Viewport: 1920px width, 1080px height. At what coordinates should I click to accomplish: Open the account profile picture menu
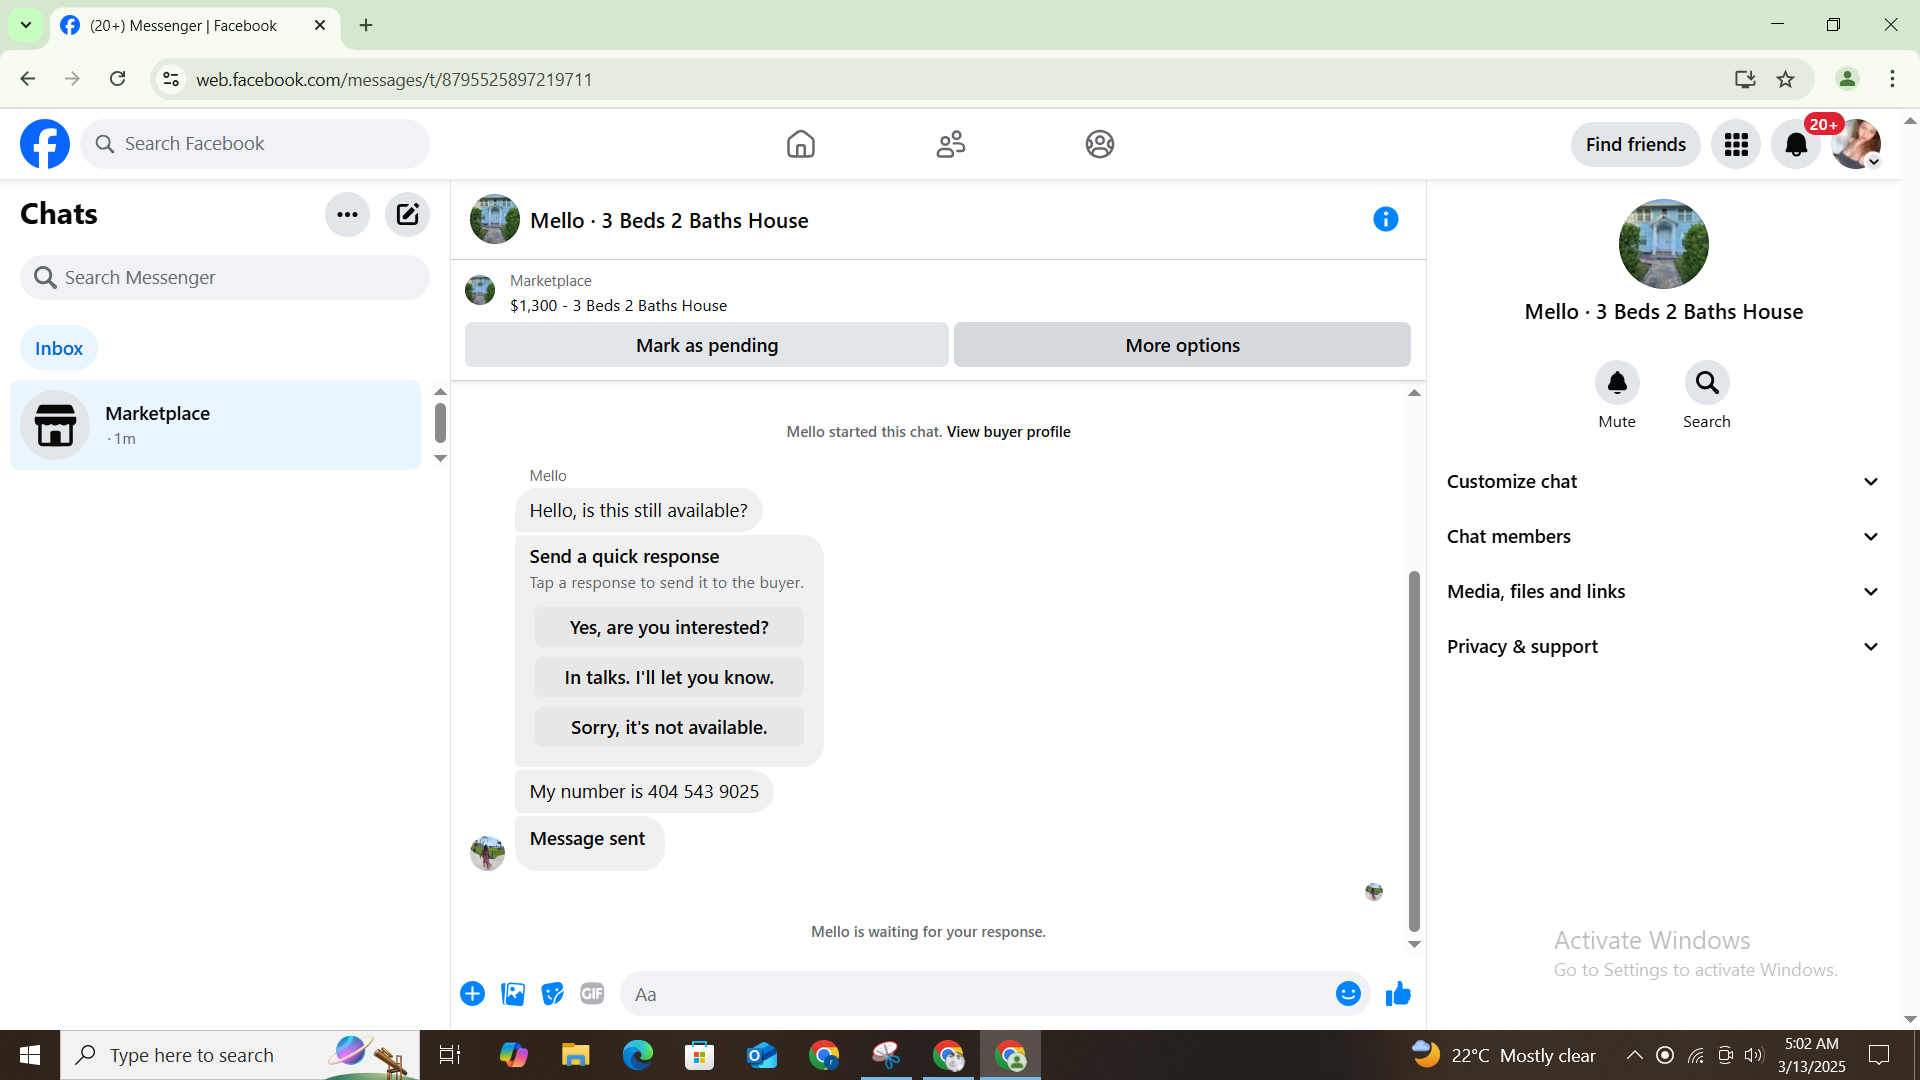coord(1856,145)
